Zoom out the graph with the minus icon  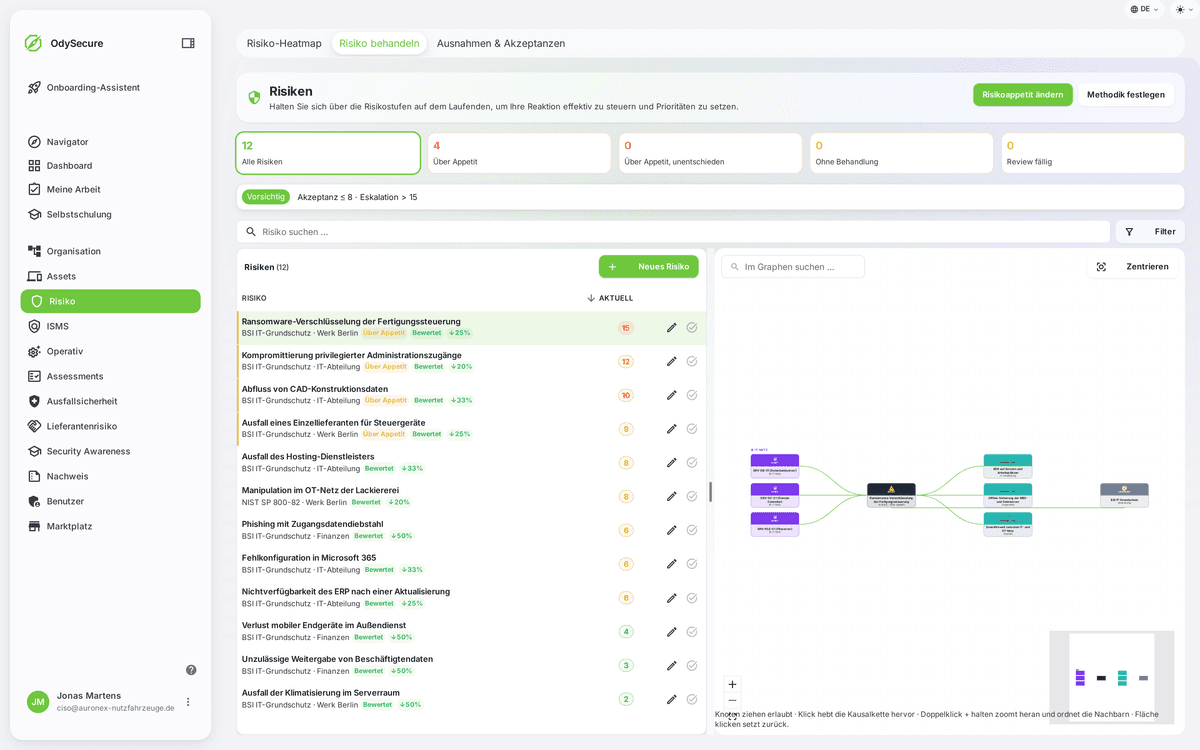pos(732,701)
